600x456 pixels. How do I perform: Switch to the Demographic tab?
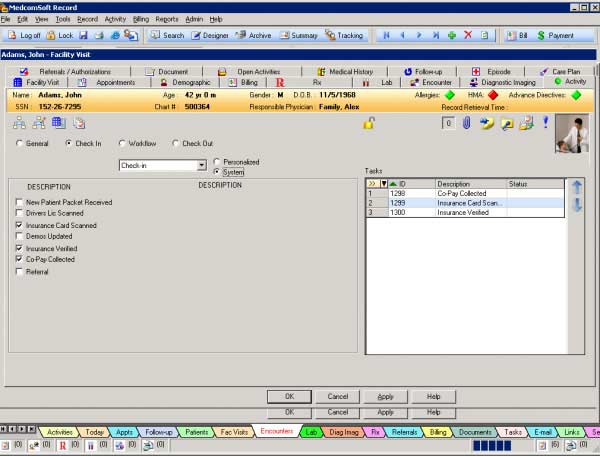(x=186, y=82)
